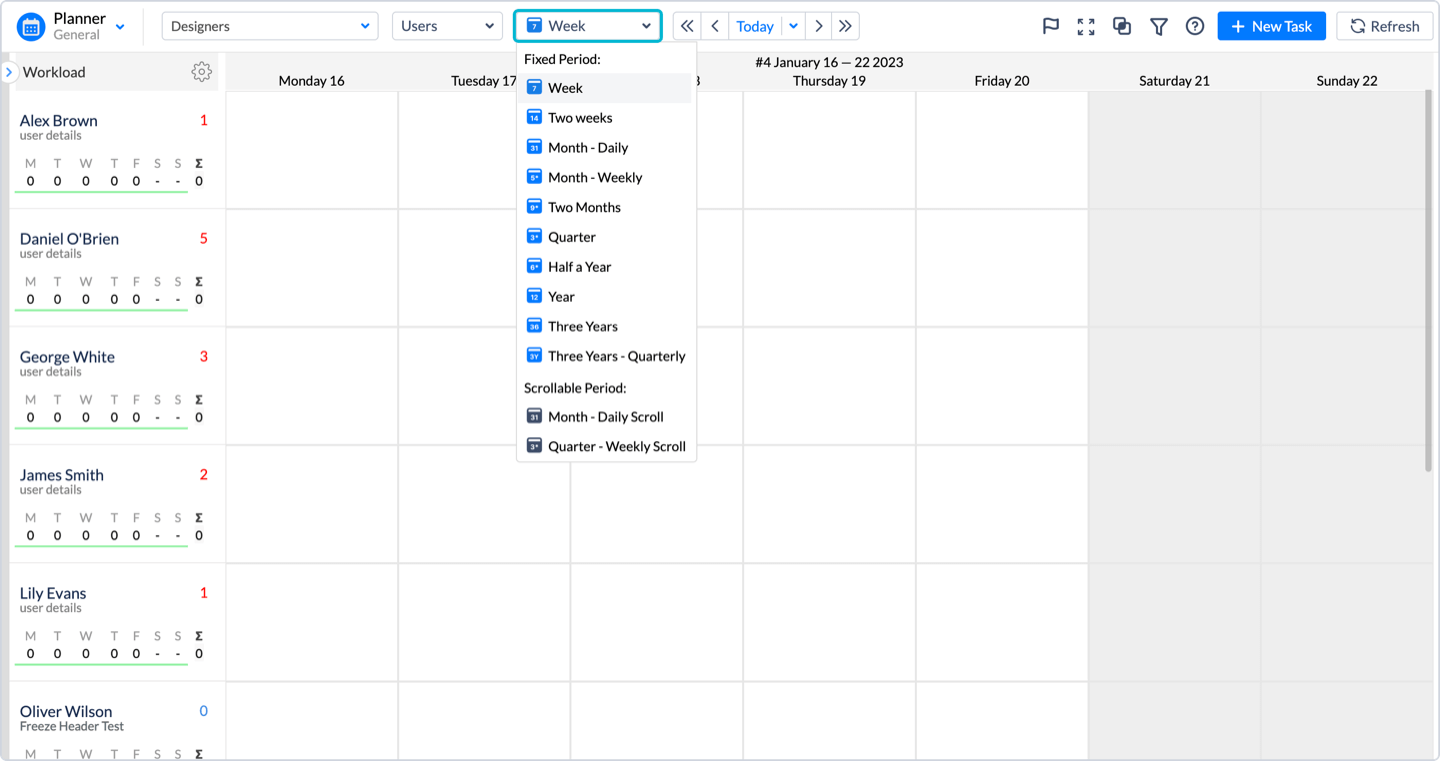The height and width of the screenshot is (761, 1440).
Task: Click the overlapping squares copy icon
Action: pyautogui.click(x=1122, y=26)
